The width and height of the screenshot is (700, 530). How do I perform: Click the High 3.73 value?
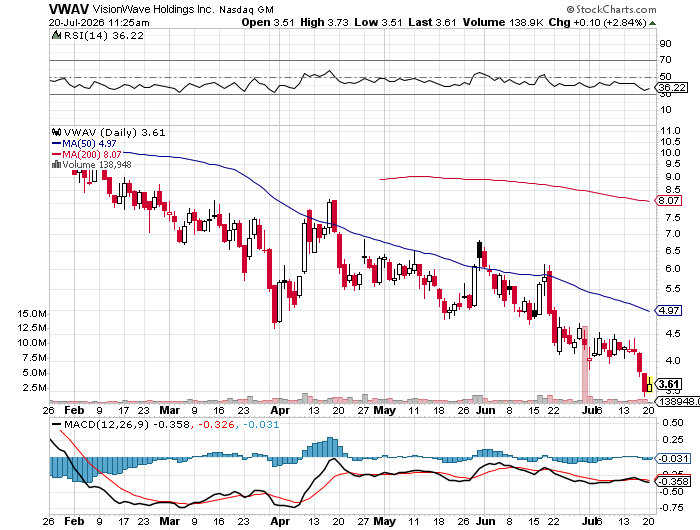pos(324,22)
